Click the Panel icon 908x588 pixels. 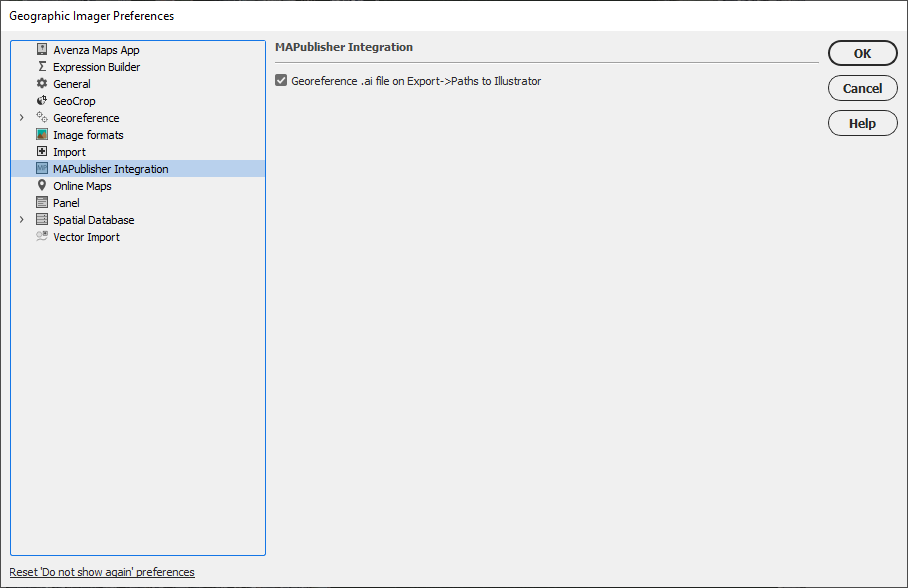tap(42, 202)
